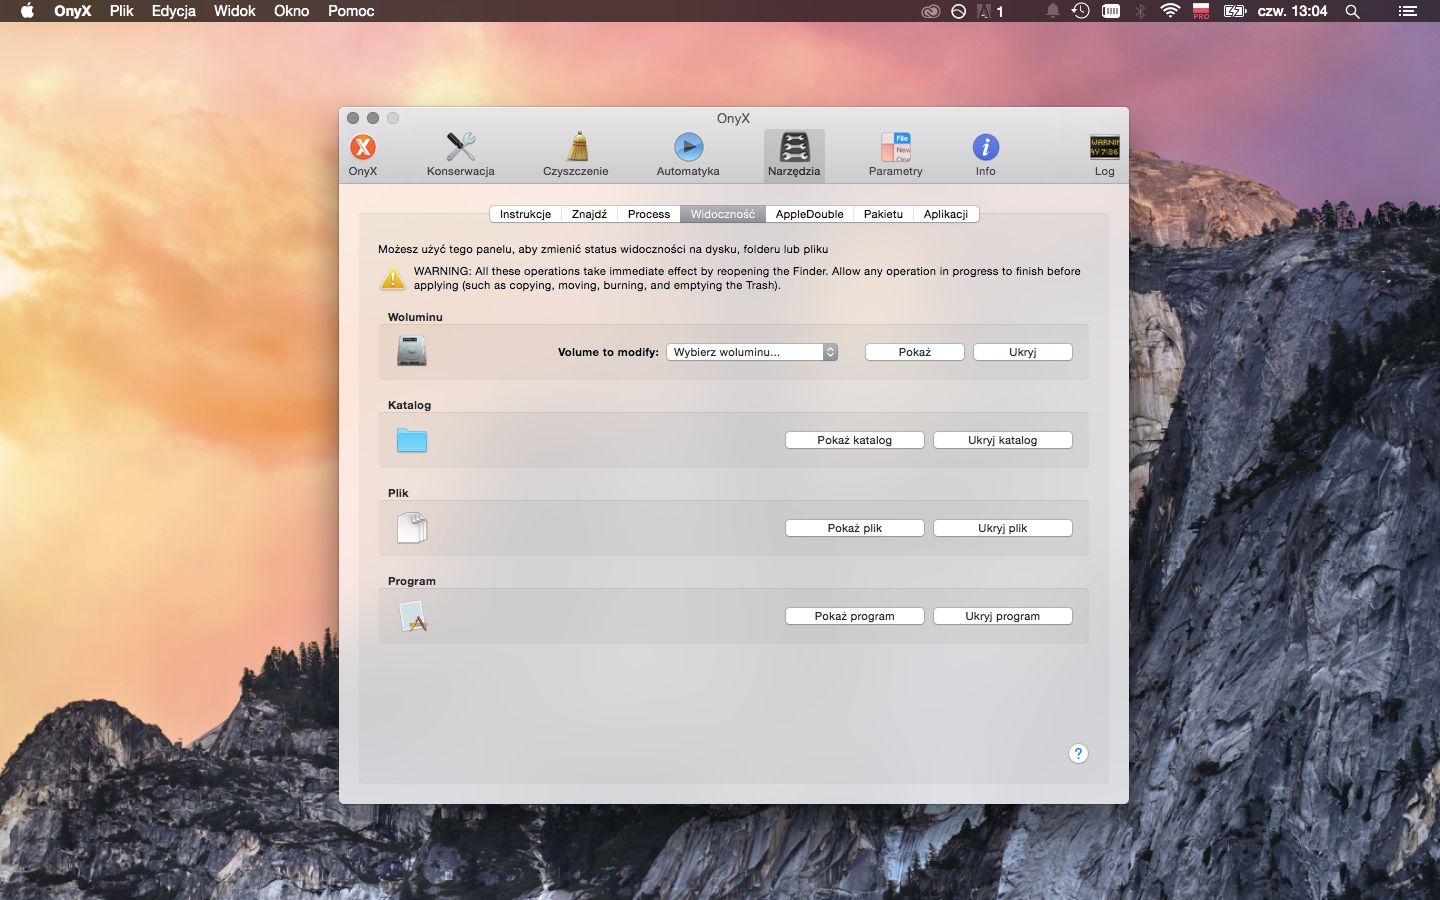Viewport: 1440px width, 900px height.
Task: Open the Time Machine menu bar icon
Action: point(1080,11)
